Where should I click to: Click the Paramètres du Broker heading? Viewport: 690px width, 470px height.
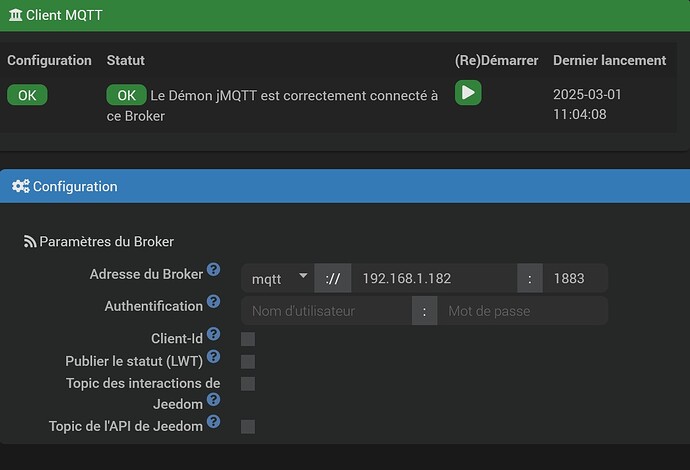tap(106, 242)
